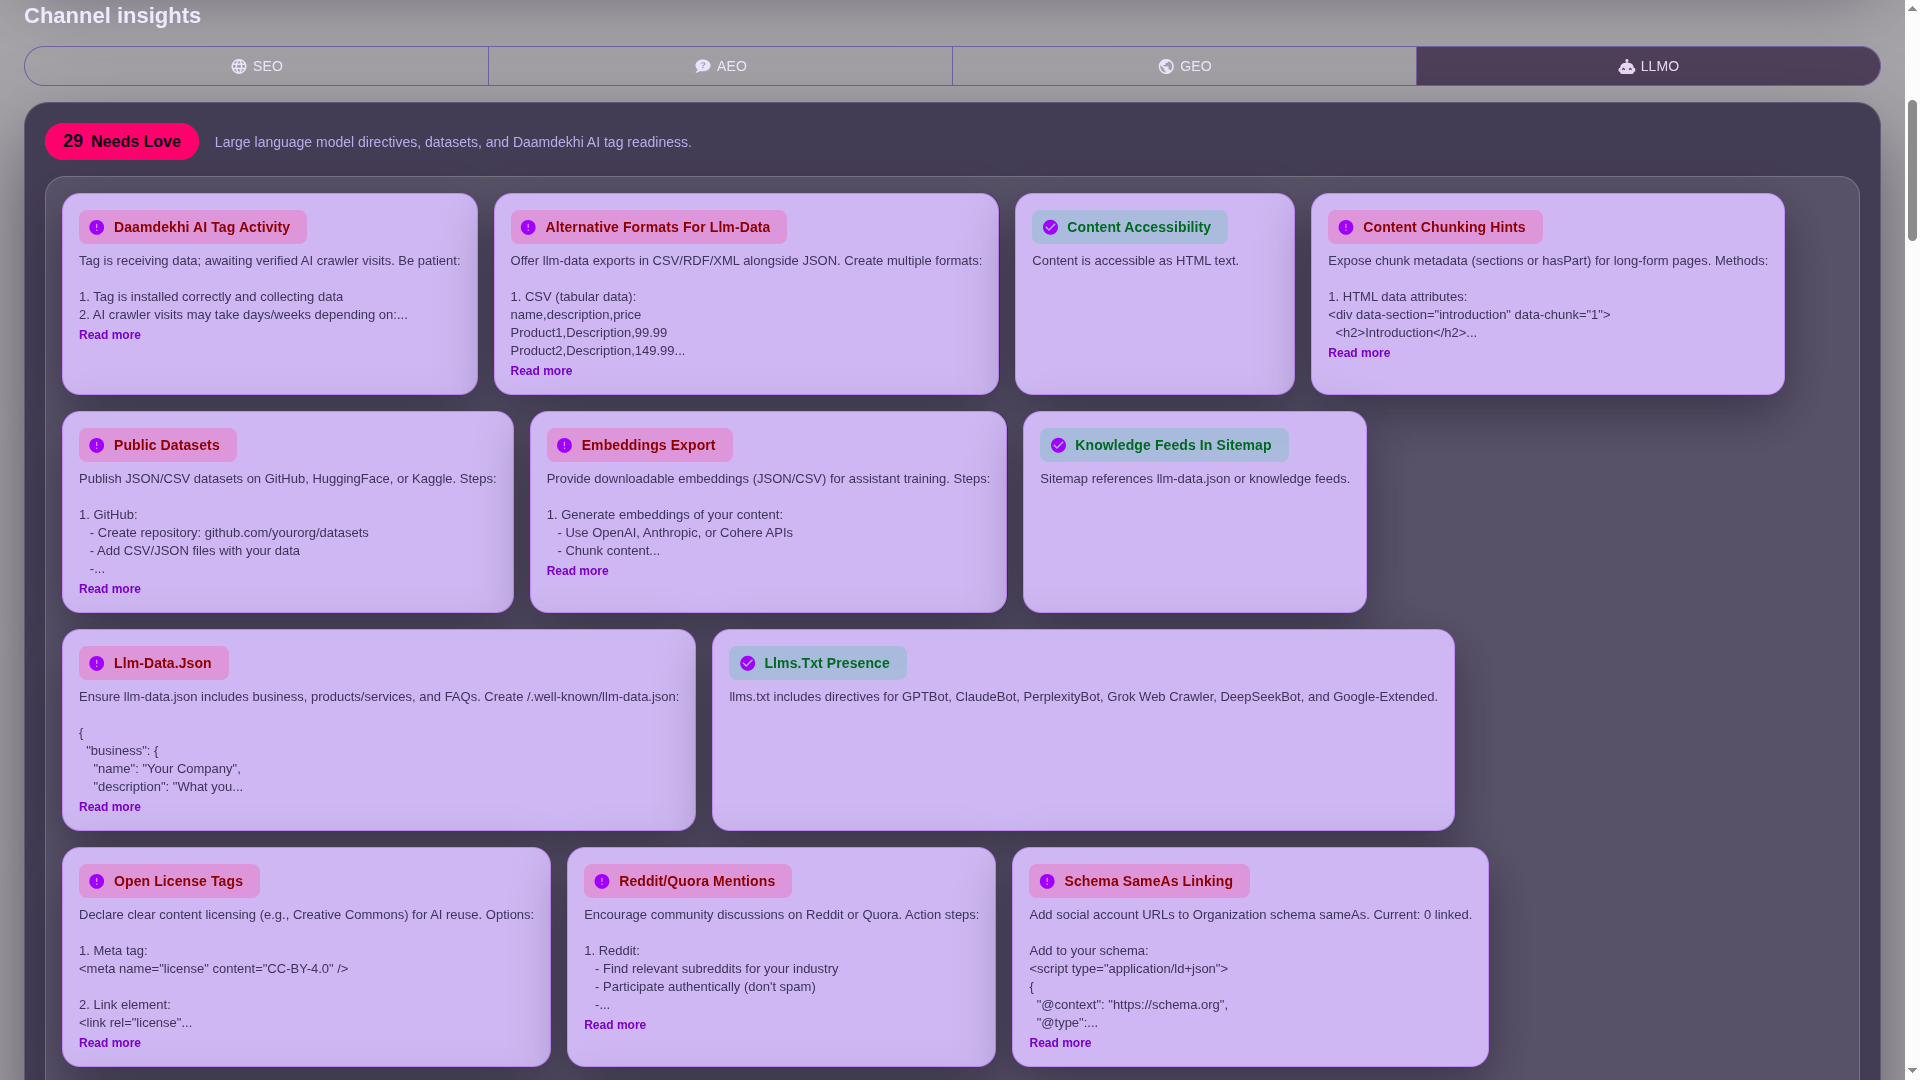Click the warning icon beside Embeddings Export

pos(564,446)
